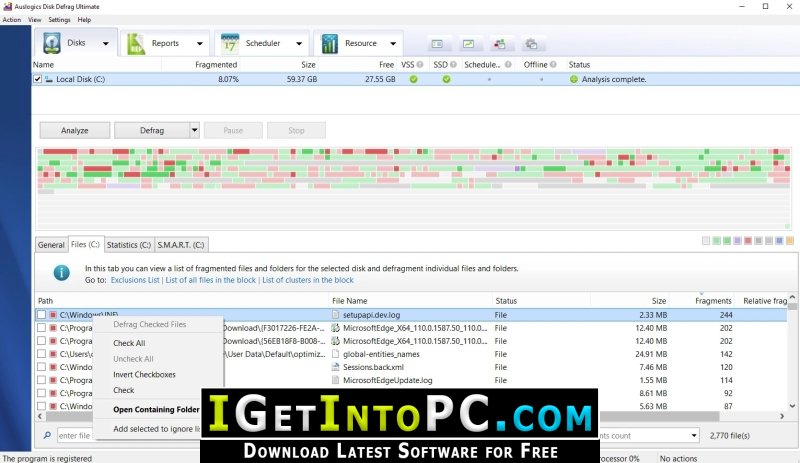Open List of all files in the block

(211, 280)
